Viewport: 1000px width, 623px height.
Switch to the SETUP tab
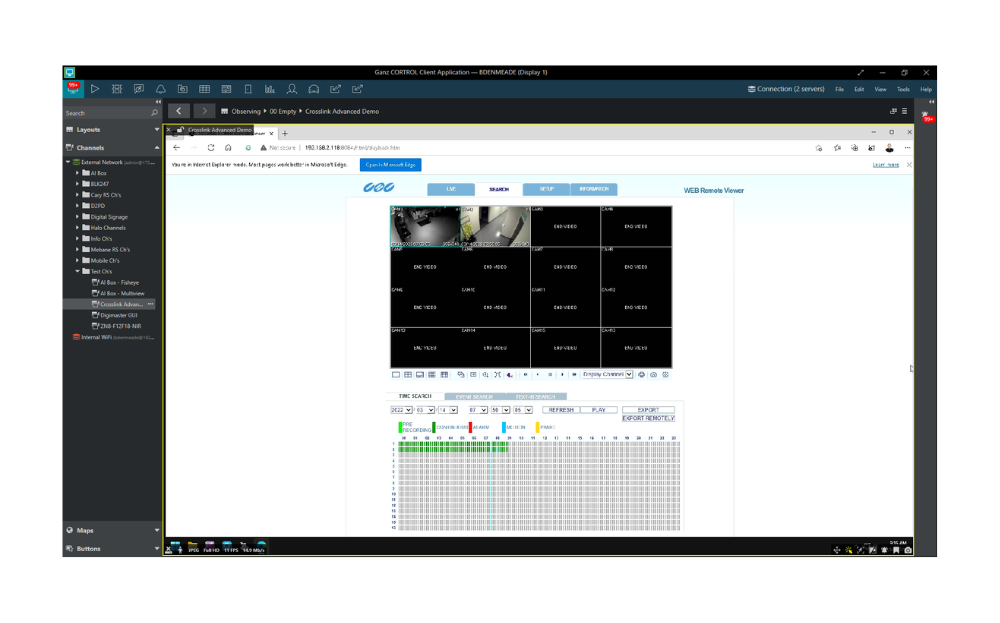[x=547, y=189]
